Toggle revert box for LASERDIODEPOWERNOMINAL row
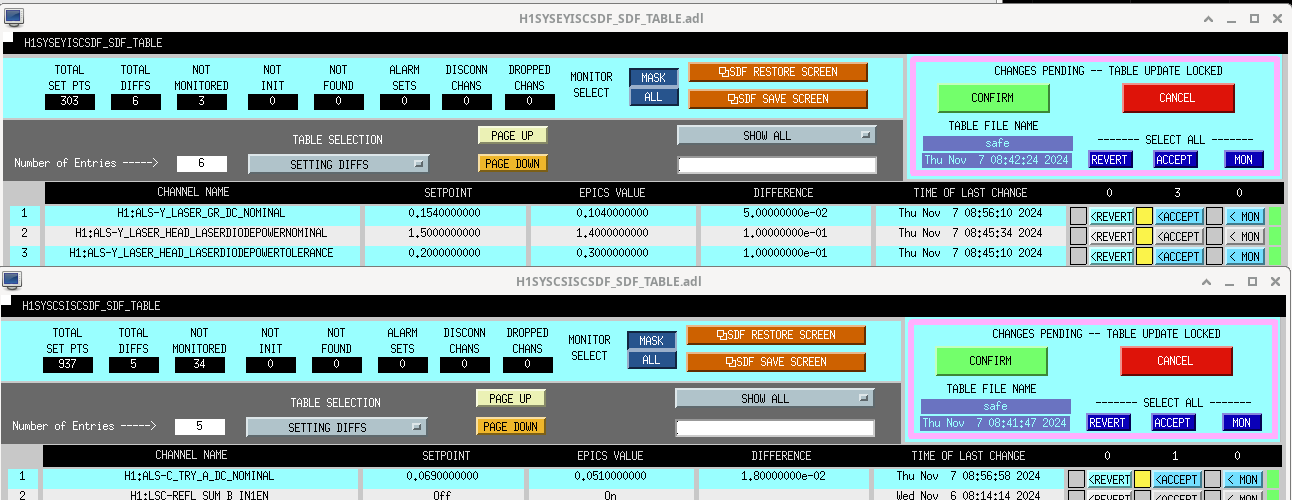1292x500 pixels. coord(1077,236)
